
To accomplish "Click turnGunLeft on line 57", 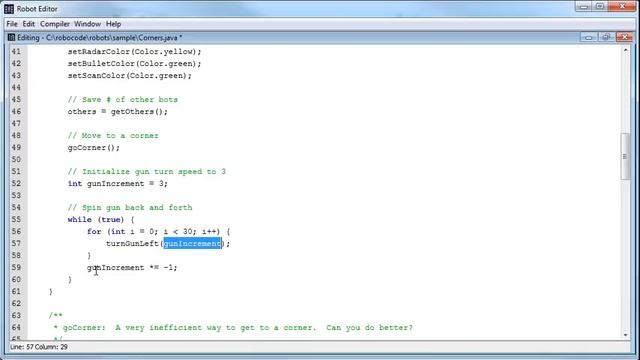I will pos(132,244).
